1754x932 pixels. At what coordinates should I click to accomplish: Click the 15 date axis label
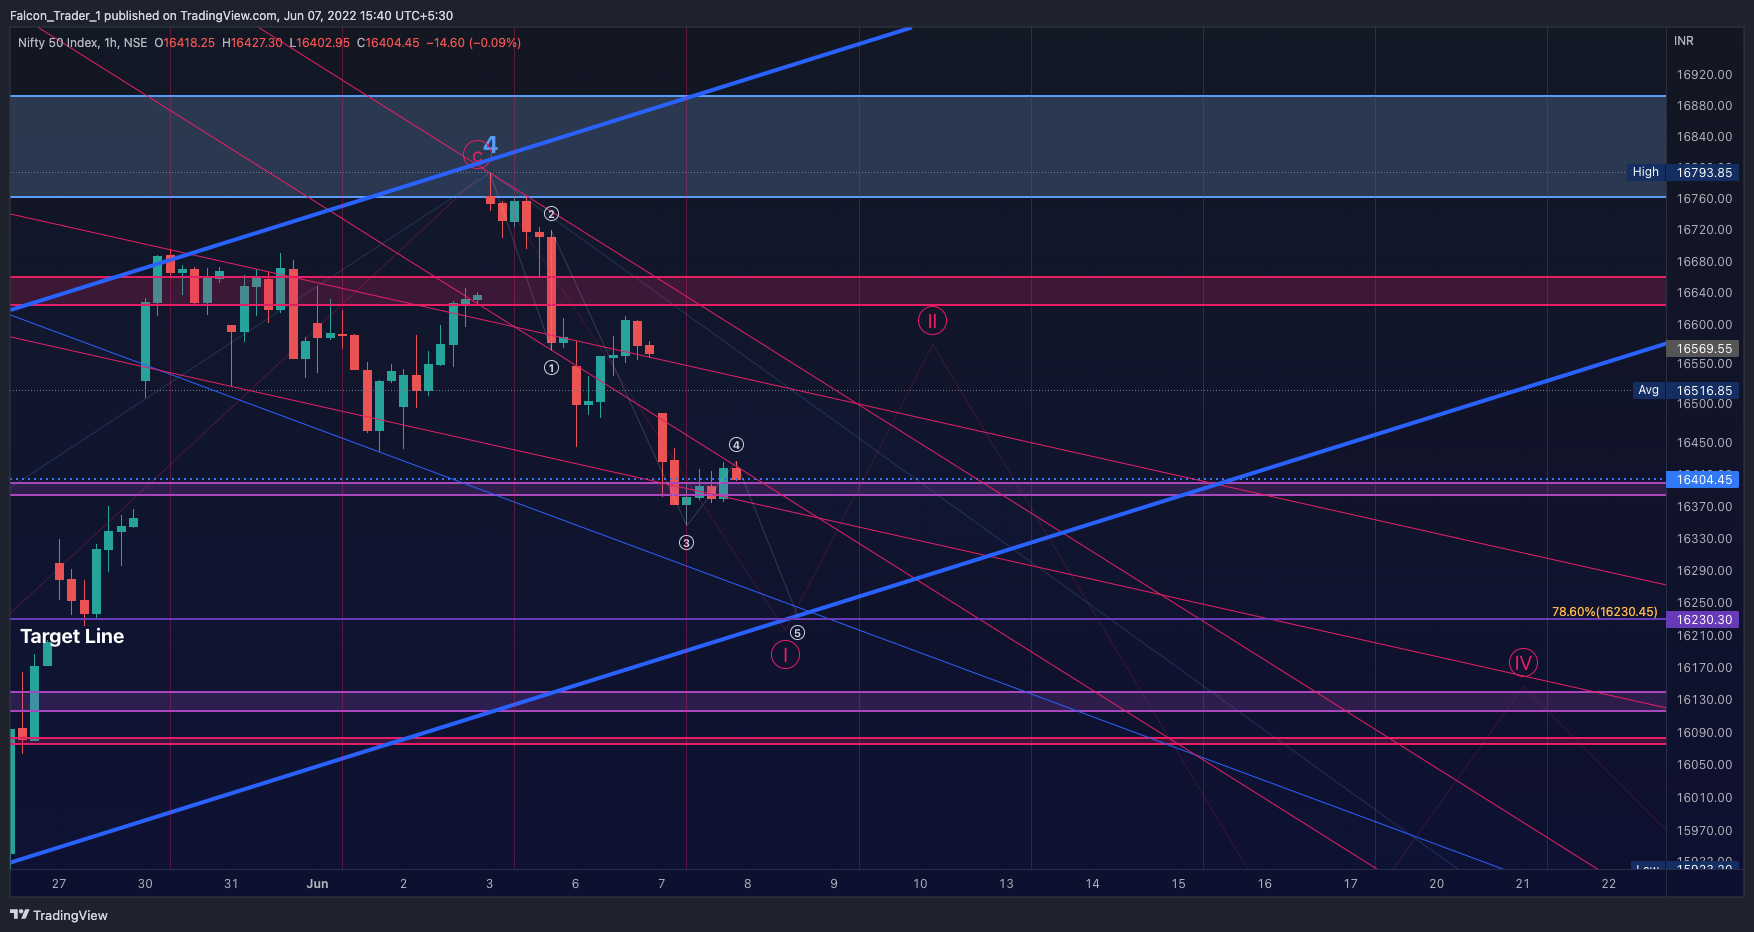point(1178,884)
